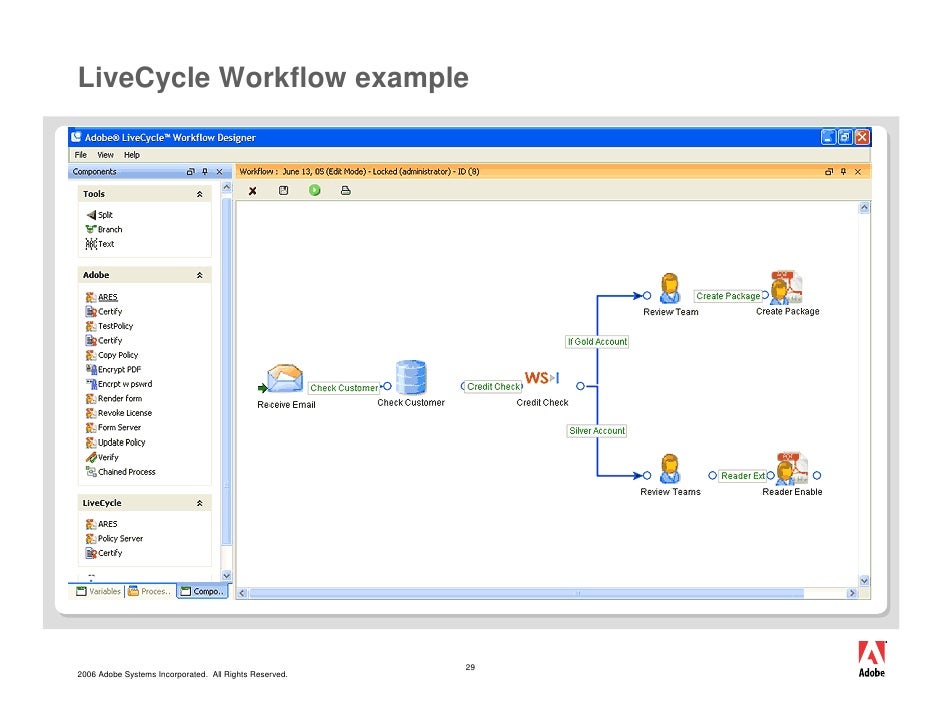This screenshot has height=728, width=942.
Task: Select the Copy Policy component
Action: tap(112, 355)
